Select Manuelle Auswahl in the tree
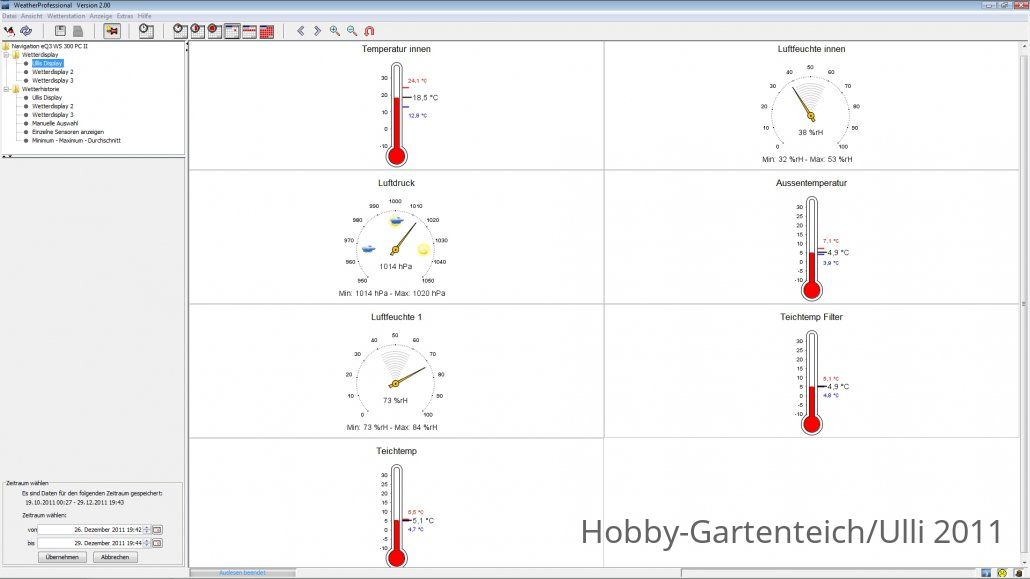 tap(55, 123)
